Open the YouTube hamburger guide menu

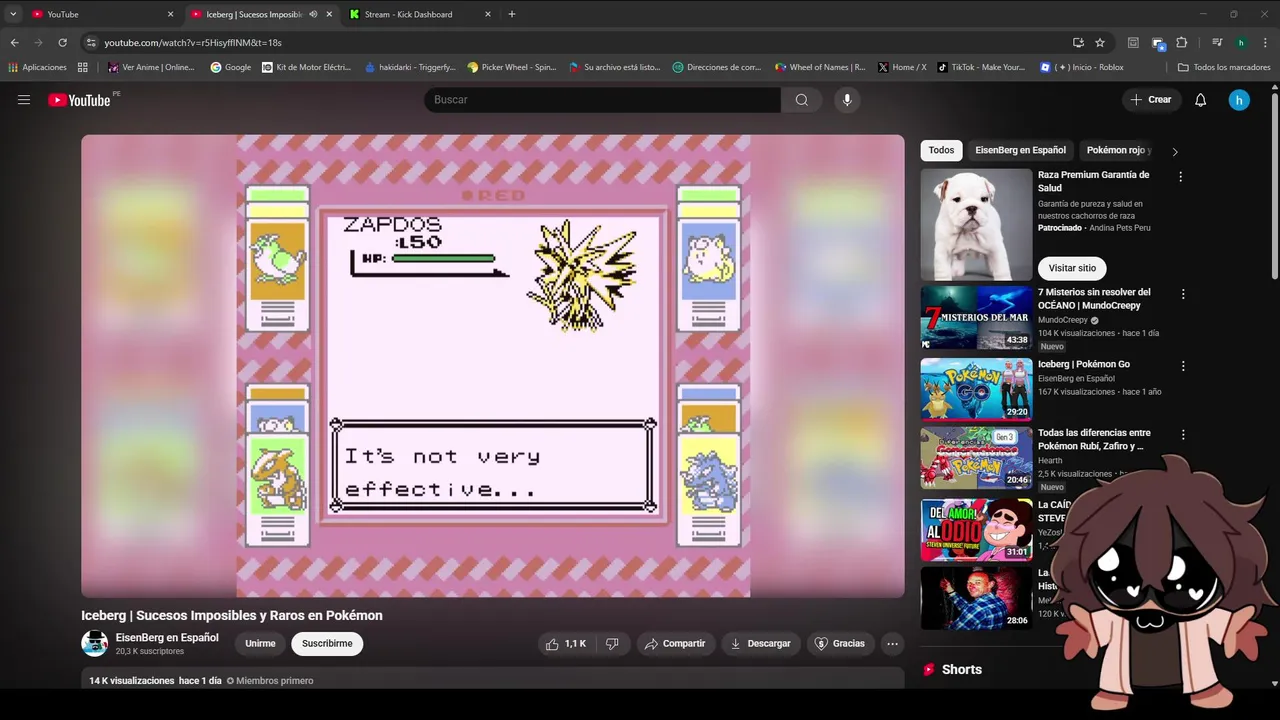coord(24,100)
